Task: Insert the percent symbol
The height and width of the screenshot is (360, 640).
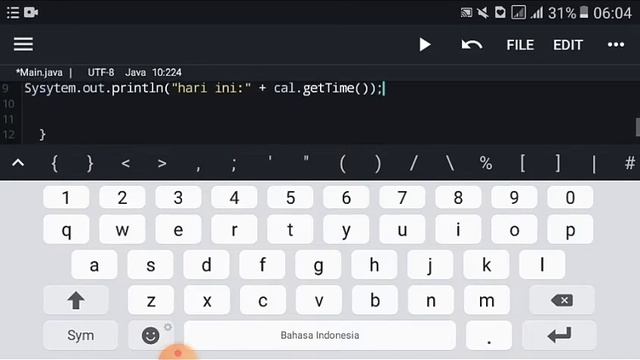Action: 486,164
